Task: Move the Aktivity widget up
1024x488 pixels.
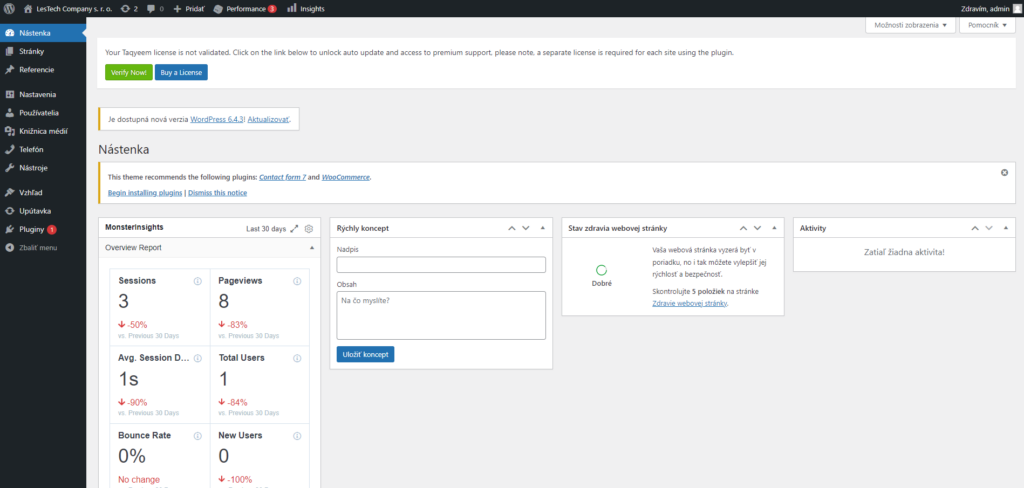Action: 975,228
